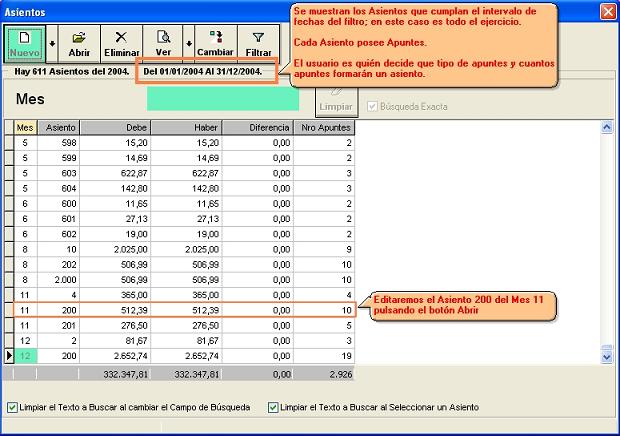The height and width of the screenshot is (436, 620).
Task: Click the current row marker arrow
Action: [x=9, y=356]
